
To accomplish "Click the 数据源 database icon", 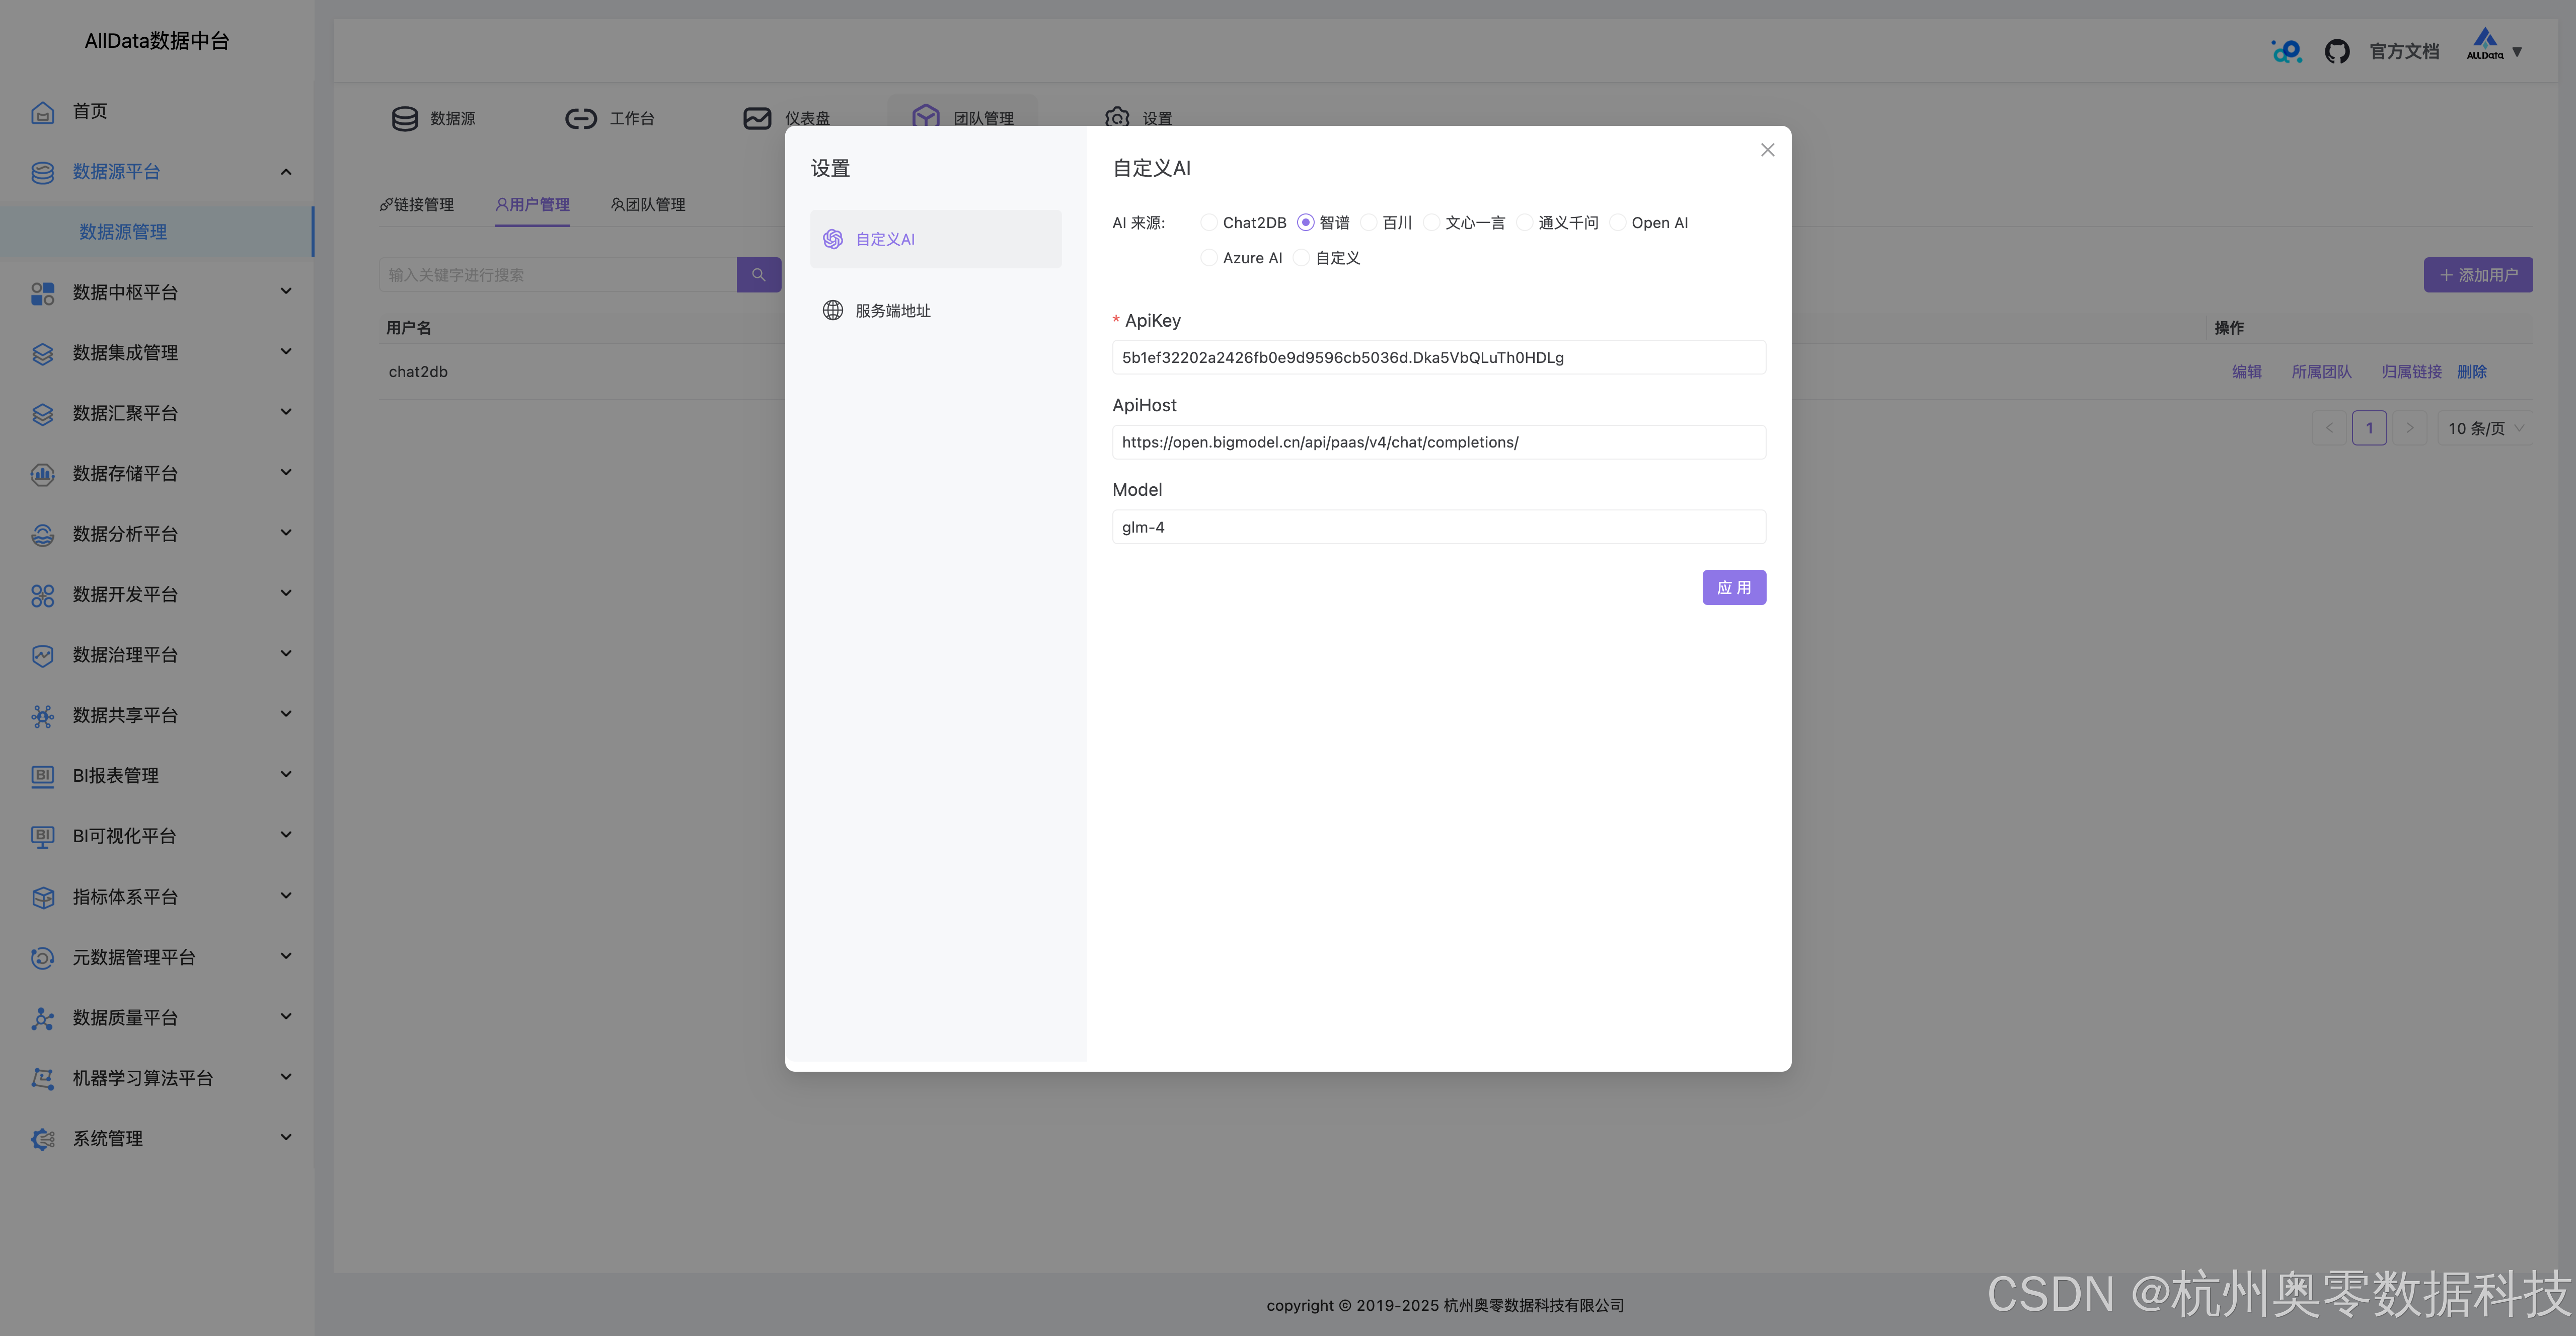I will (x=404, y=119).
